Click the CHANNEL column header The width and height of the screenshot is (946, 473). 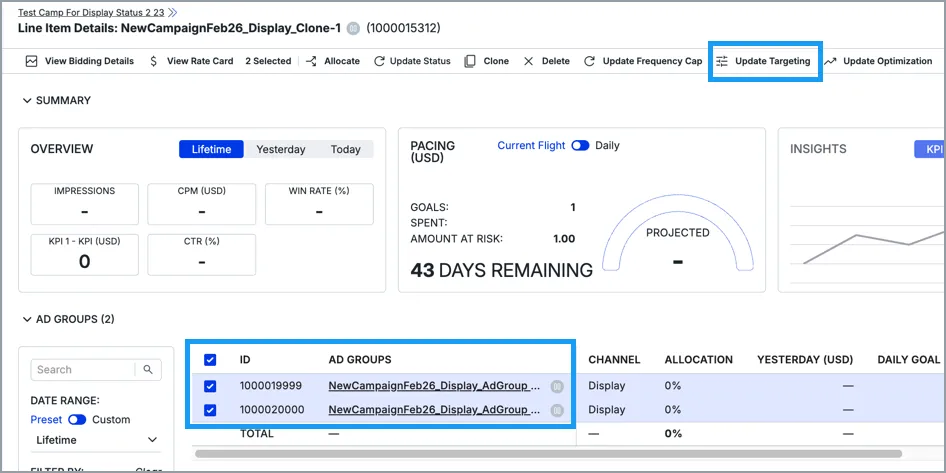coord(614,360)
